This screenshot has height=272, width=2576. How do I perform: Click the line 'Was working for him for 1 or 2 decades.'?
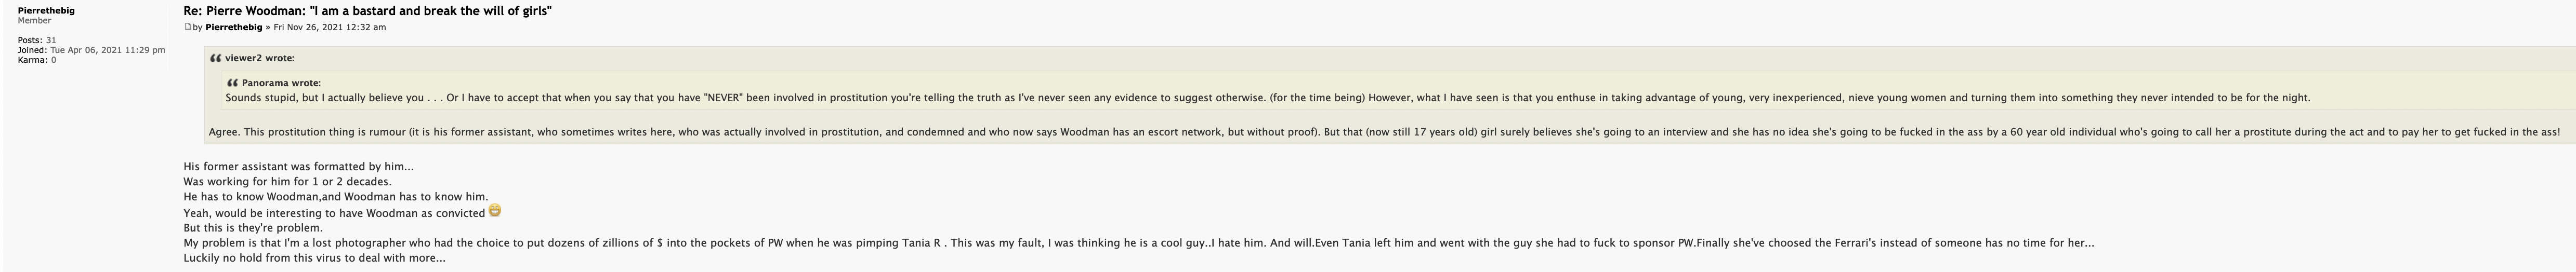coord(287,182)
